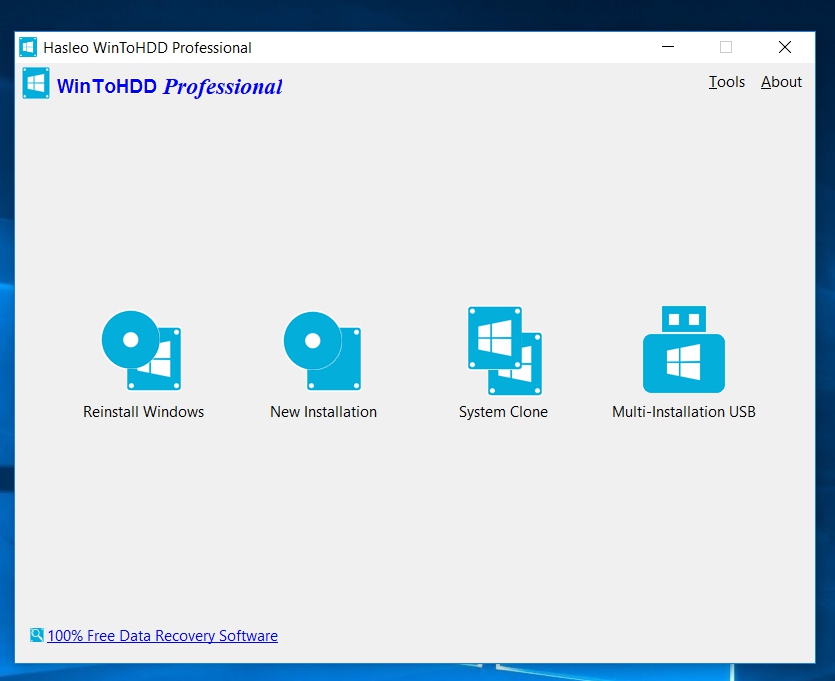Click the WinToHDD logo in the header

coord(36,83)
